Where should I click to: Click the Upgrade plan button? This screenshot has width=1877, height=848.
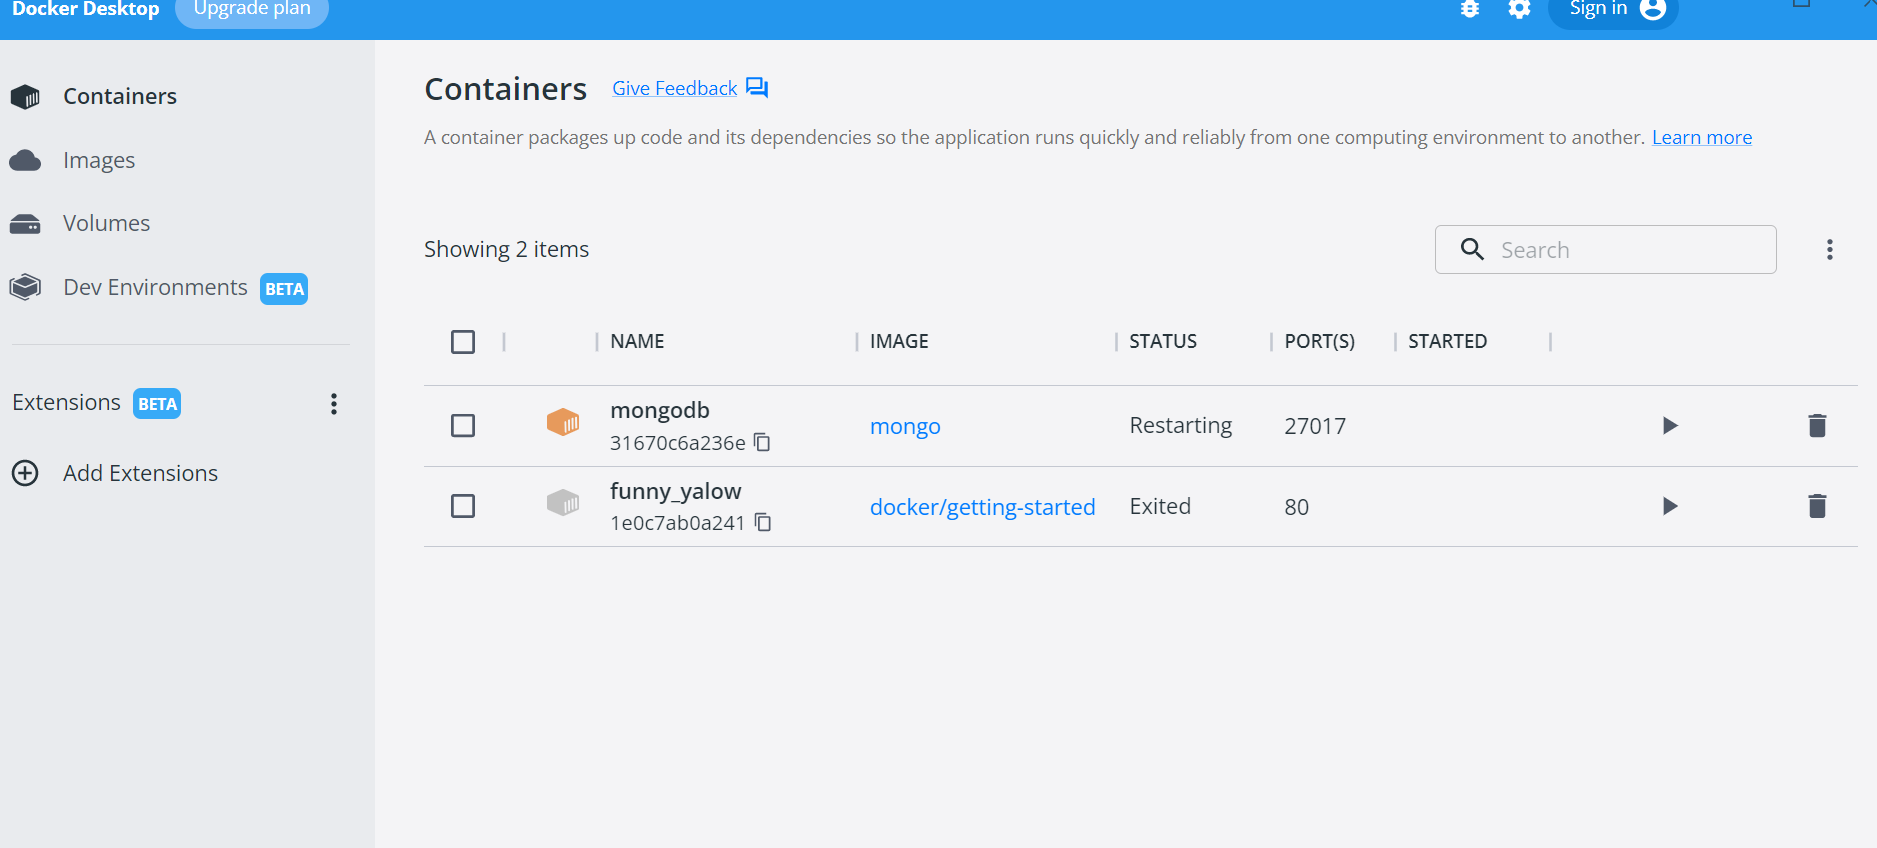point(252,10)
